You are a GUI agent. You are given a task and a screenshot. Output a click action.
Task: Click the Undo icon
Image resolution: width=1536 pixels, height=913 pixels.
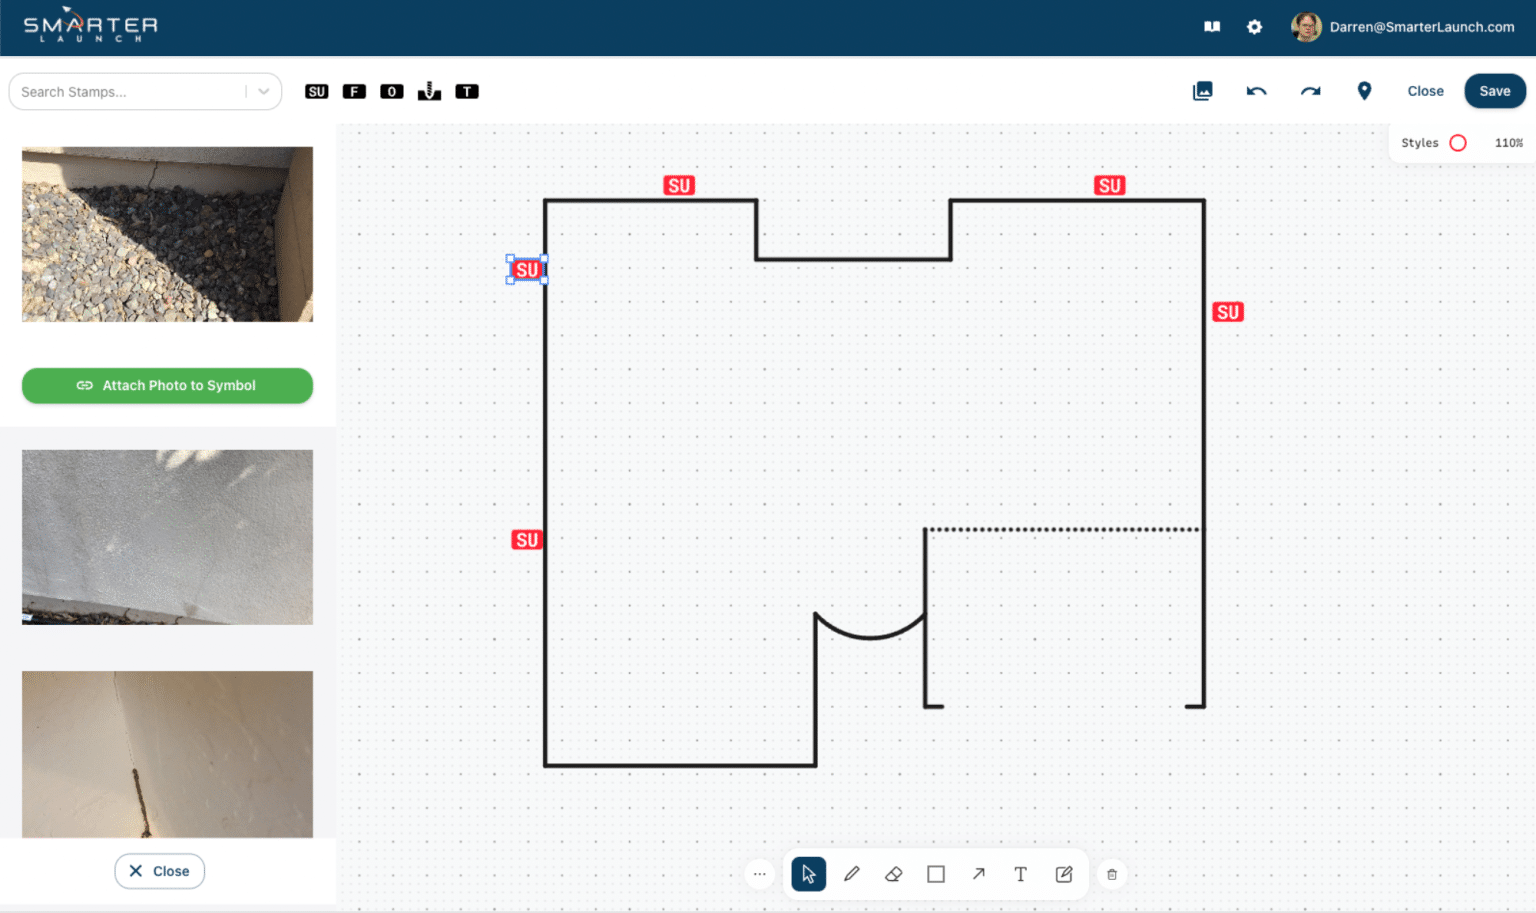tap(1256, 91)
